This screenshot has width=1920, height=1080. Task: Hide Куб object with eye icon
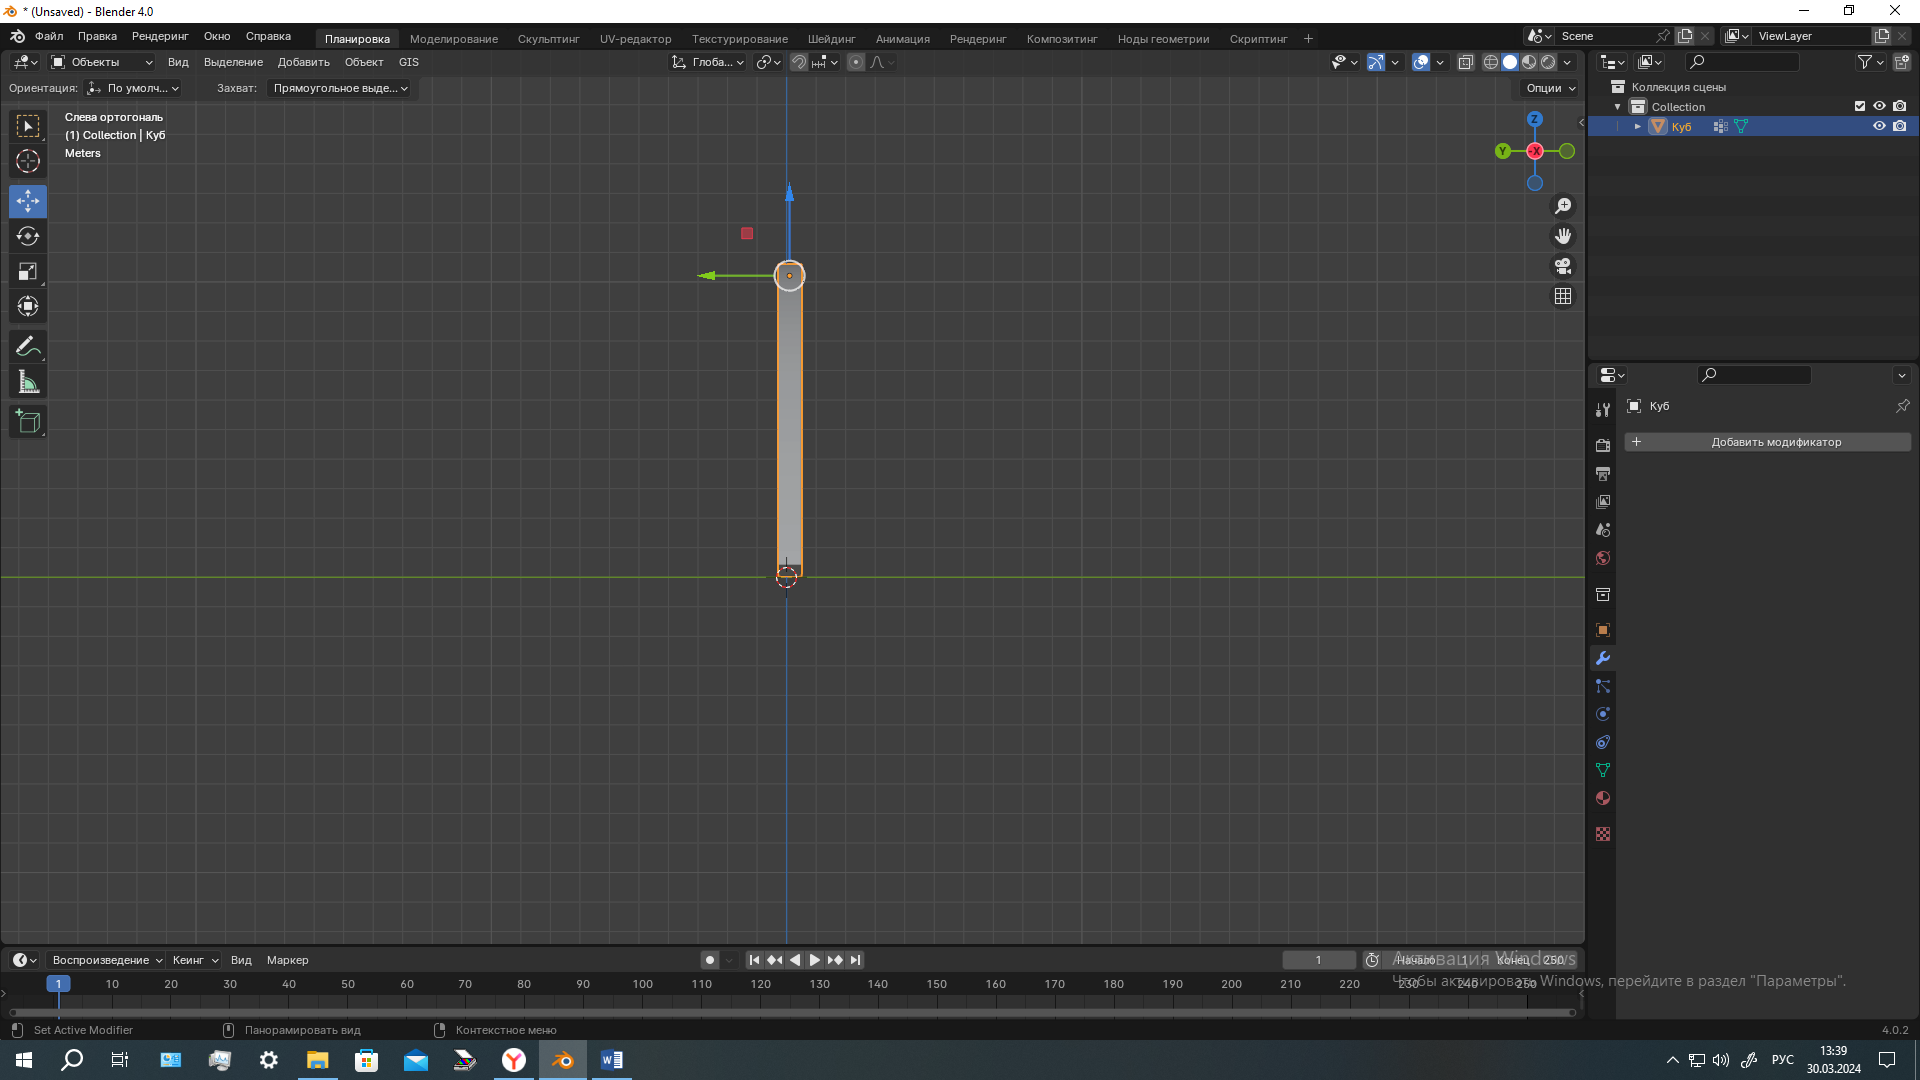(1879, 126)
